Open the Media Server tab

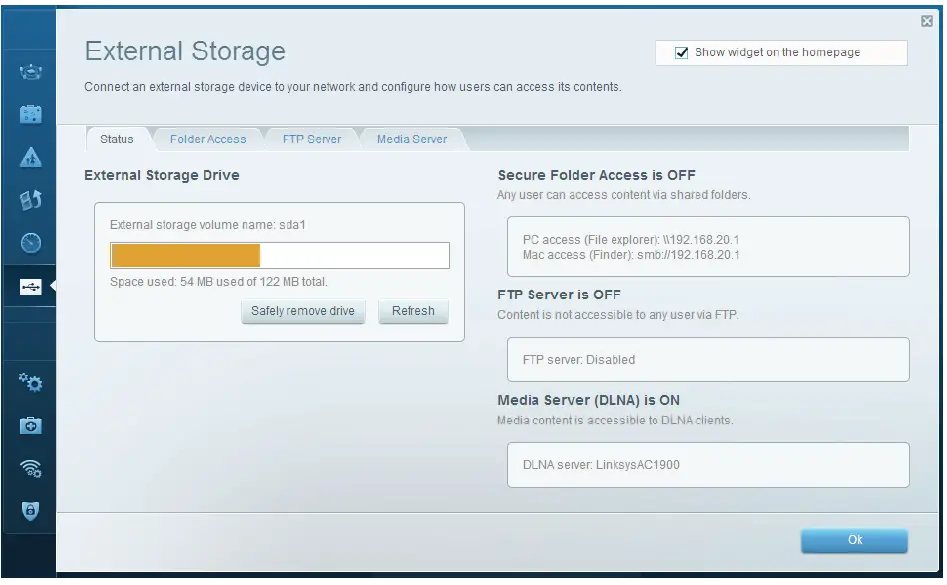pos(411,139)
